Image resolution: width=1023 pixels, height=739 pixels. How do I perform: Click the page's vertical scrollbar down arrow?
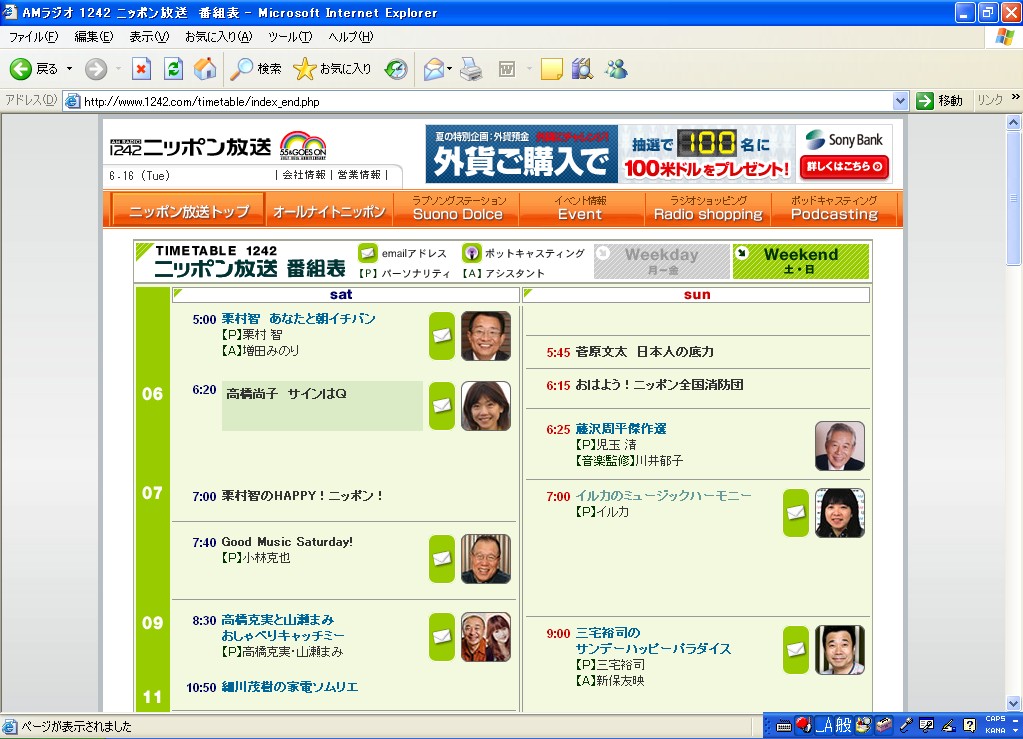[1014, 703]
